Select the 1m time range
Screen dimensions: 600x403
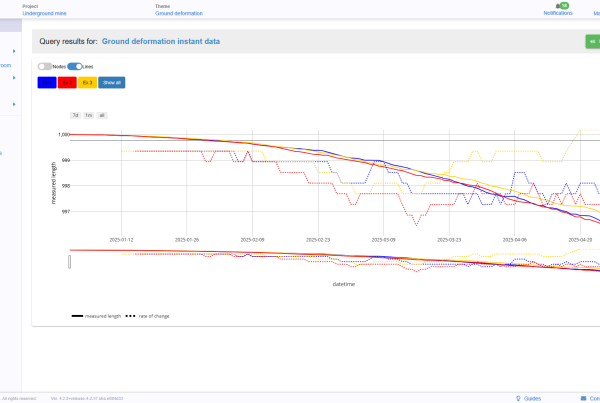(88, 115)
